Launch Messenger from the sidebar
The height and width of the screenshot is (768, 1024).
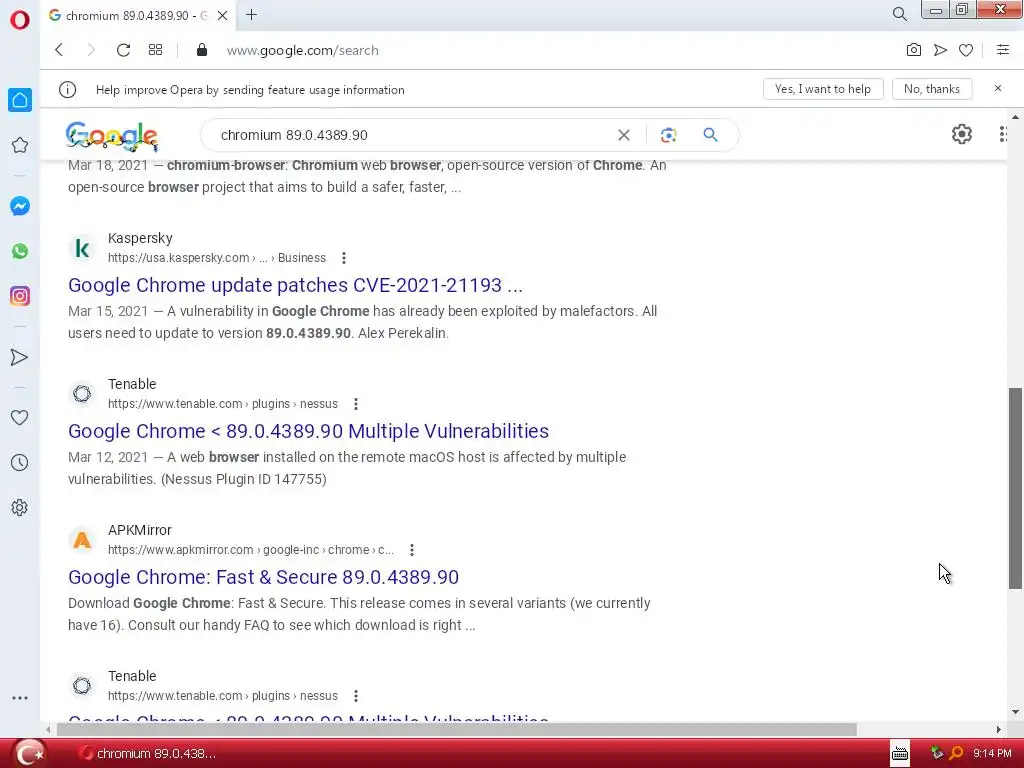(x=20, y=206)
